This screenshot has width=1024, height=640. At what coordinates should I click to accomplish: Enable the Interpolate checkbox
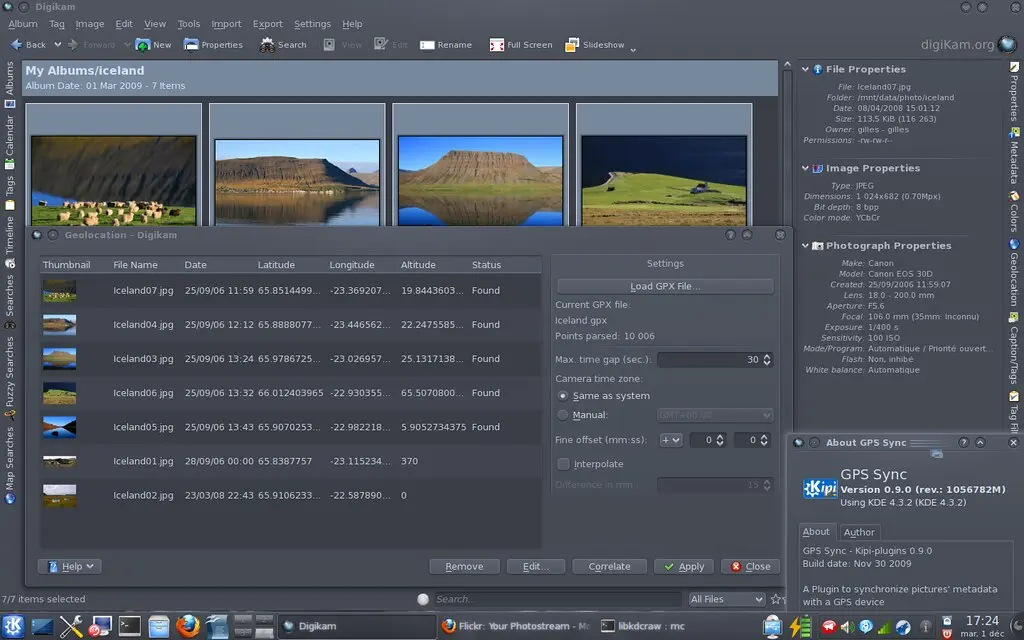tap(564, 464)
